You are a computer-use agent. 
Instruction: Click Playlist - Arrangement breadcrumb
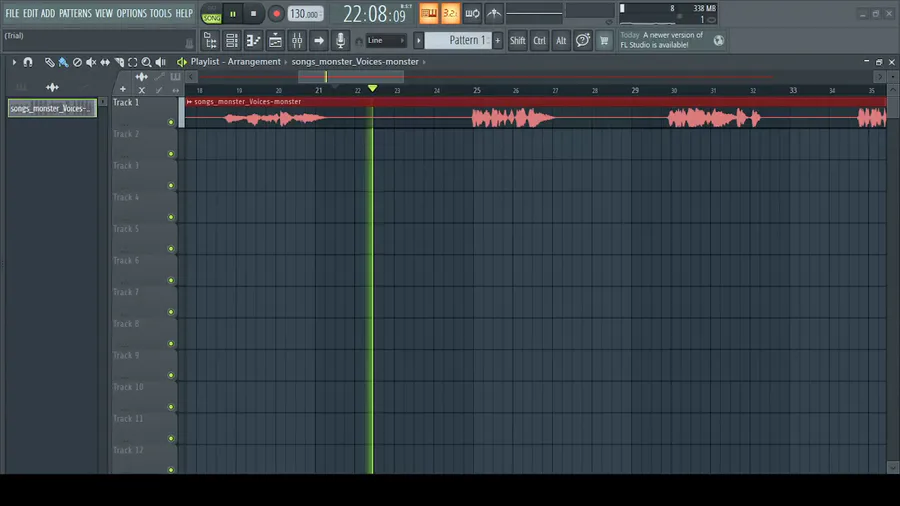tap(235, 62)
